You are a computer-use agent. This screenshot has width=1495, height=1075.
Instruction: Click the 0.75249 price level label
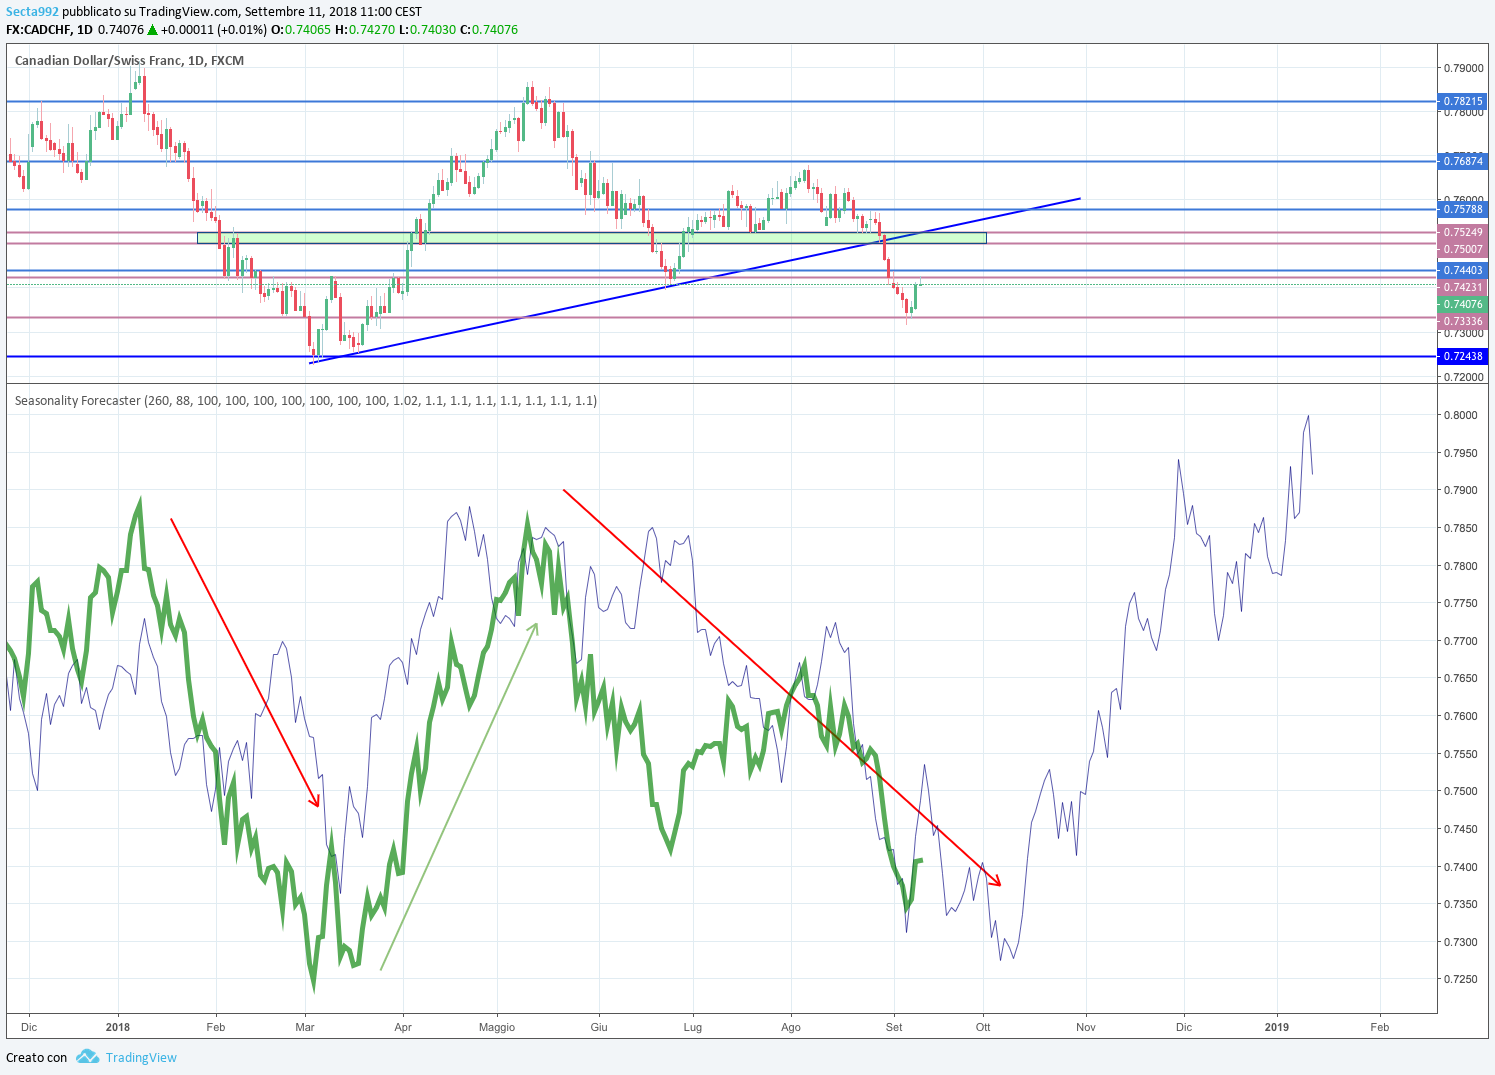1463,232
